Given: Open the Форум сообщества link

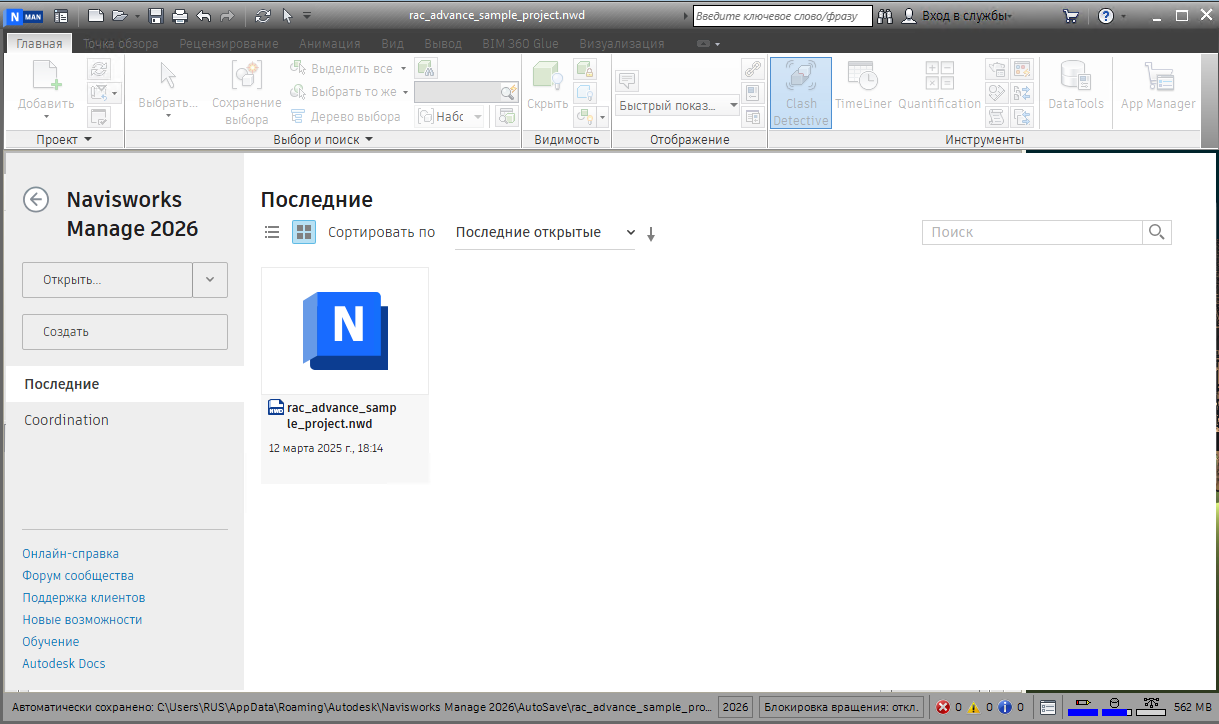Looking at the screenshot, I should click(78, 576).
